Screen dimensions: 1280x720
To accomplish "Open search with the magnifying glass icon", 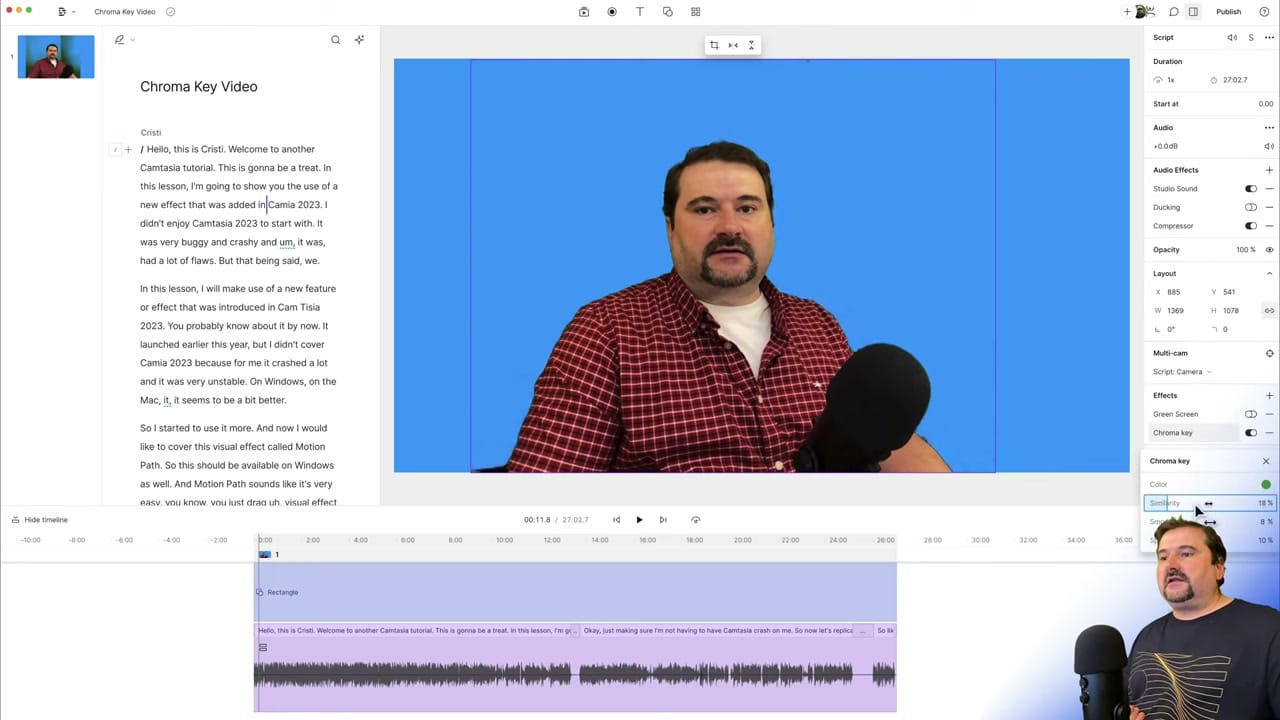I will 336,39.
